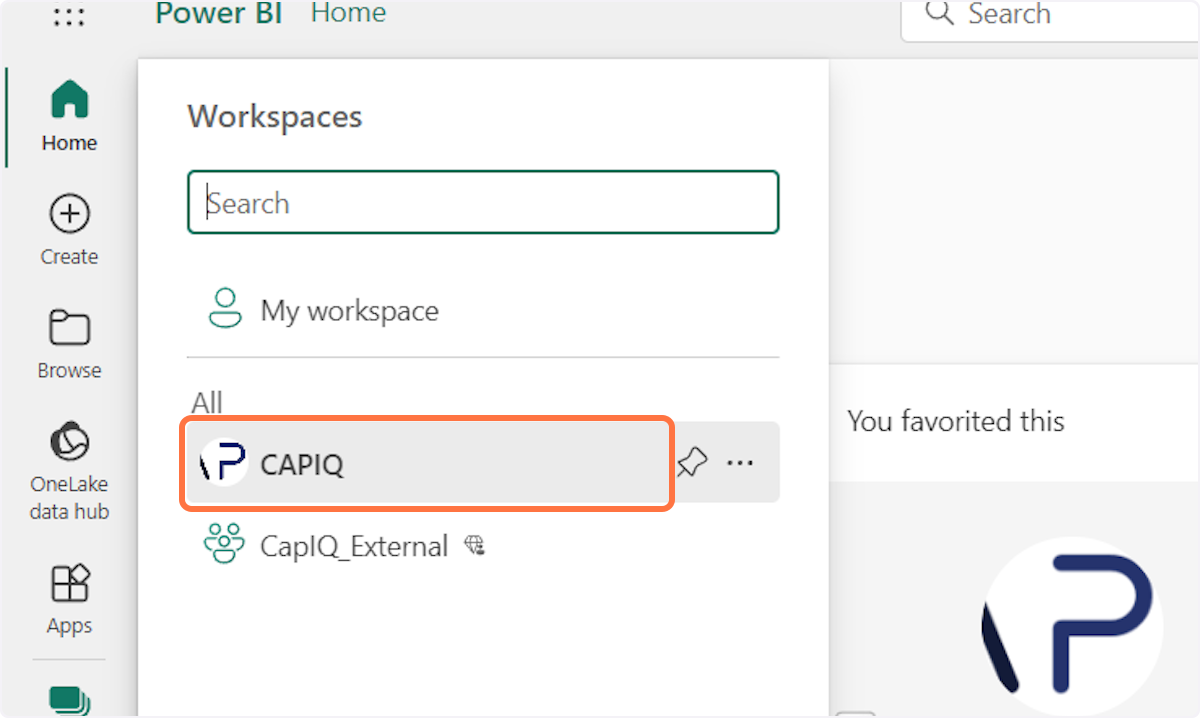The width and height of the screenshot is (1200, 718).
Task: Open more options for CAPIQ workspace
Action: point(740,463)
